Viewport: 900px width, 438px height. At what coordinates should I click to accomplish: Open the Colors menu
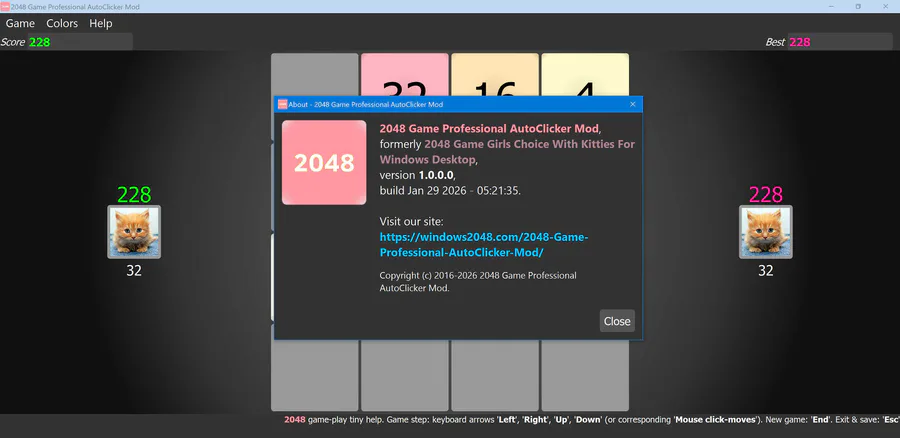(62, 24)
